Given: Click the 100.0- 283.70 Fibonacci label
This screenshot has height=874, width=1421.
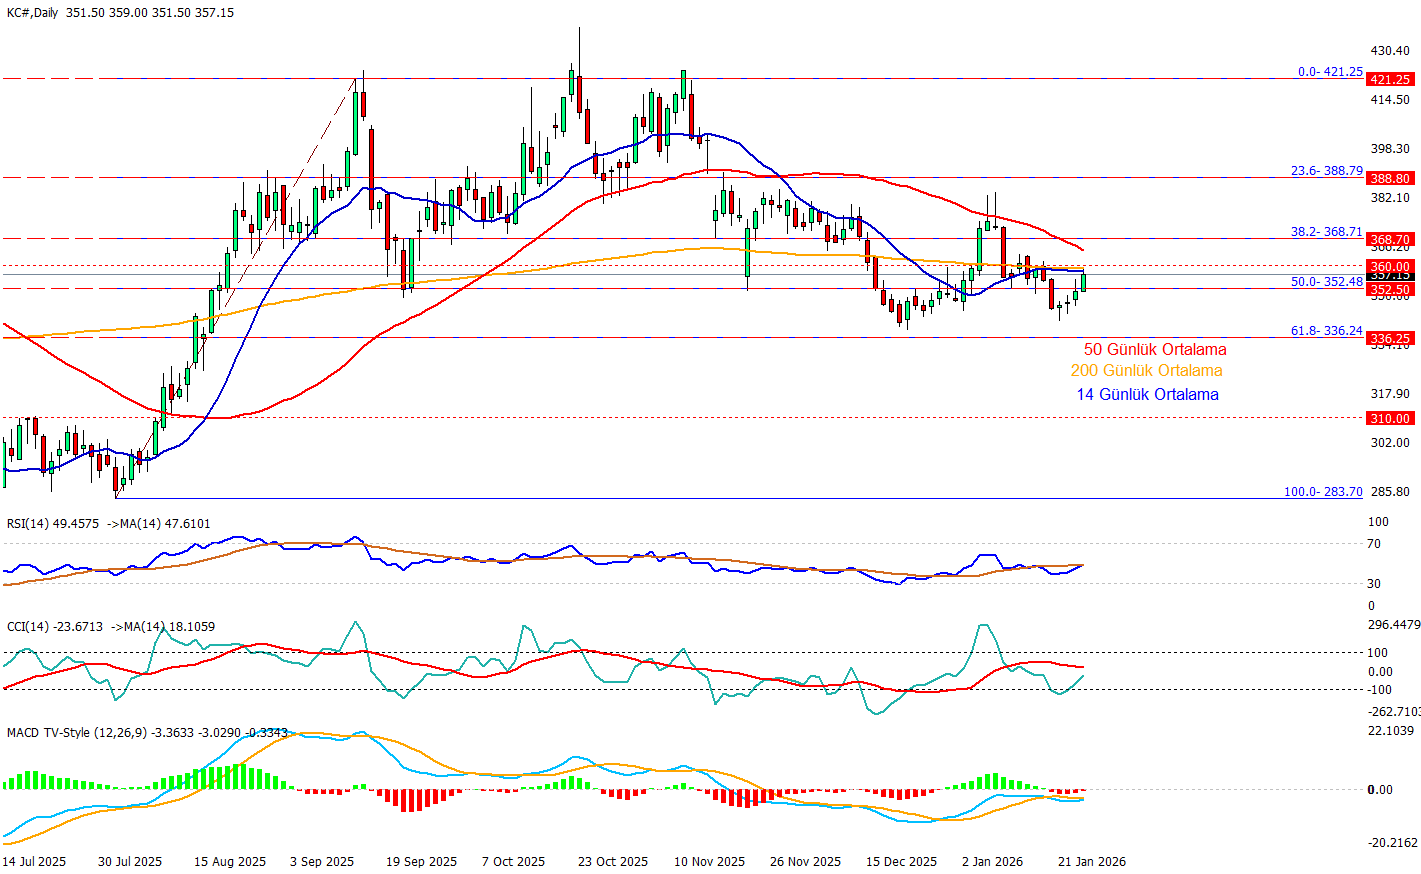Looking at the screenshot, I should pyautogui.click(x=1323, y=492).
